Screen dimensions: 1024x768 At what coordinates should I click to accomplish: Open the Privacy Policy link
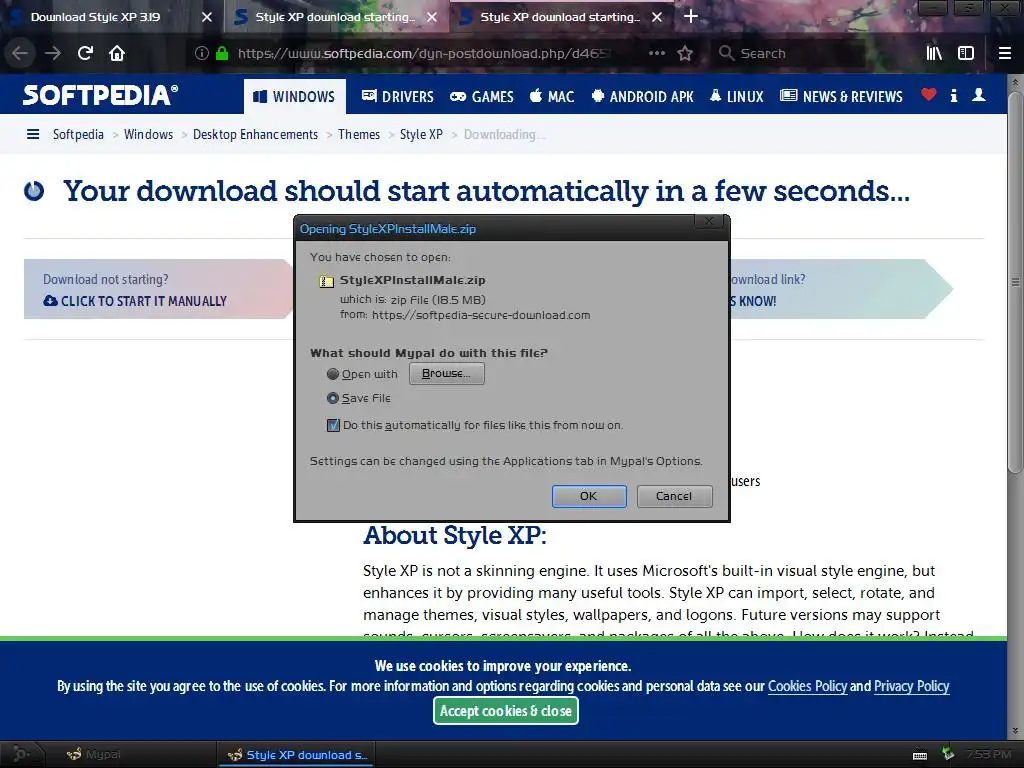912,686
